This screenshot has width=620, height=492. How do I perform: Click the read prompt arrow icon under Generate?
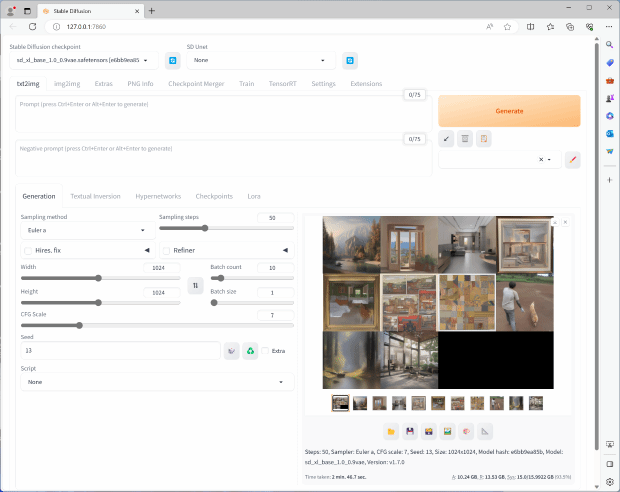tap(446, 139)
